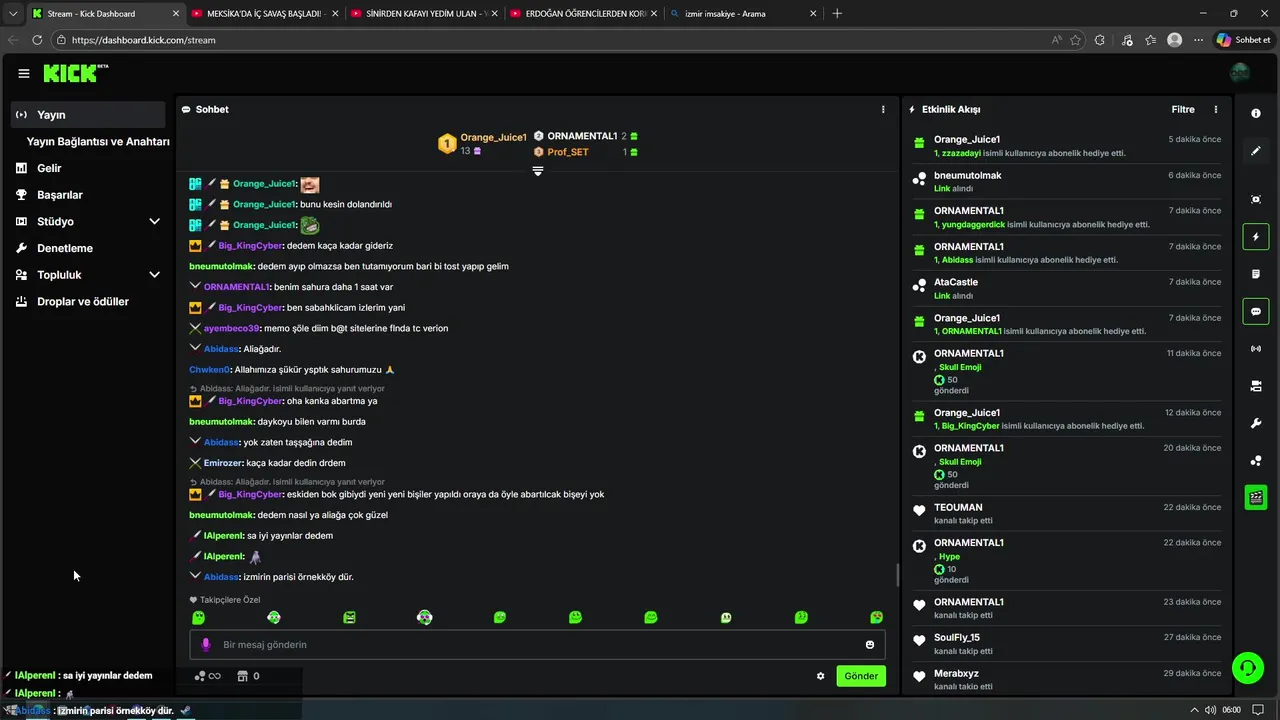
Task: Open the Denetleme page
Action: click(64, 248)
